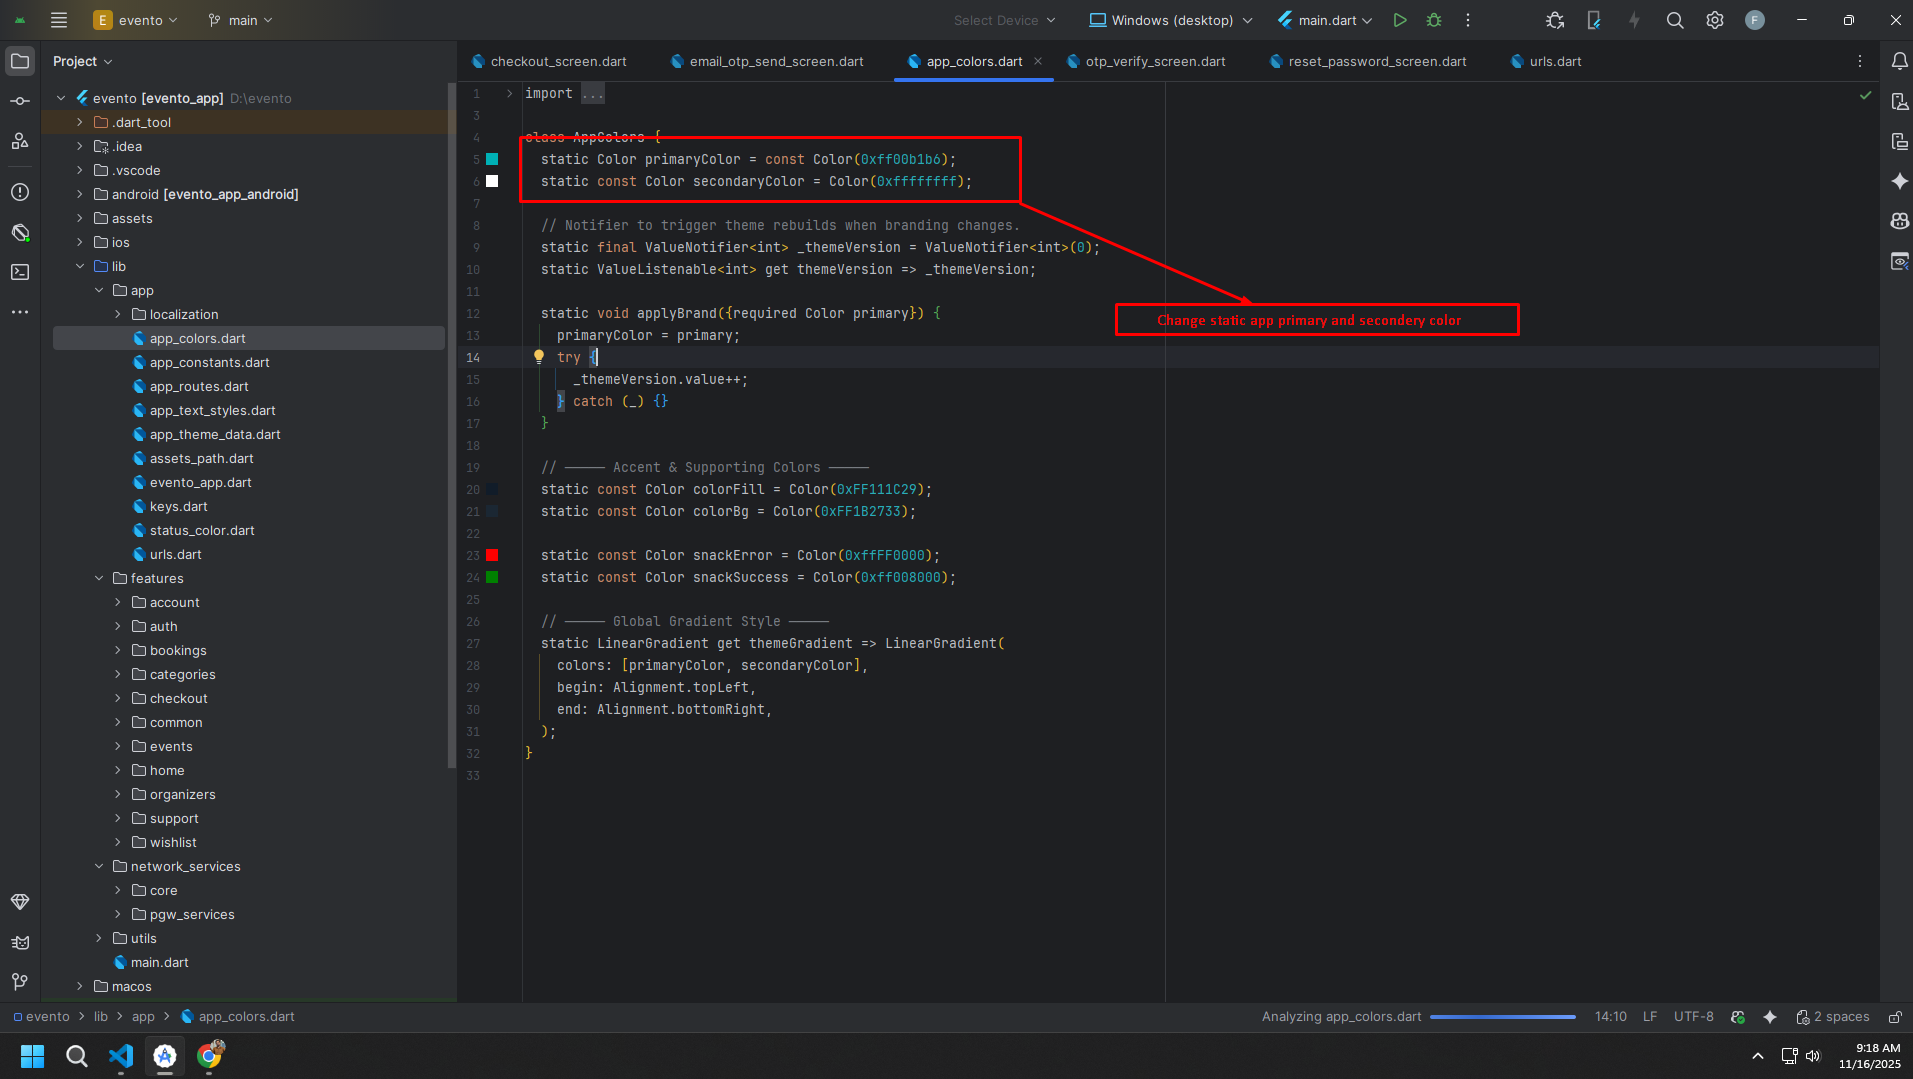This screenshot has height=1079, width=1913.
Task: Open the Gemini AI assistant panel
Action: (x=1899, y=181)
